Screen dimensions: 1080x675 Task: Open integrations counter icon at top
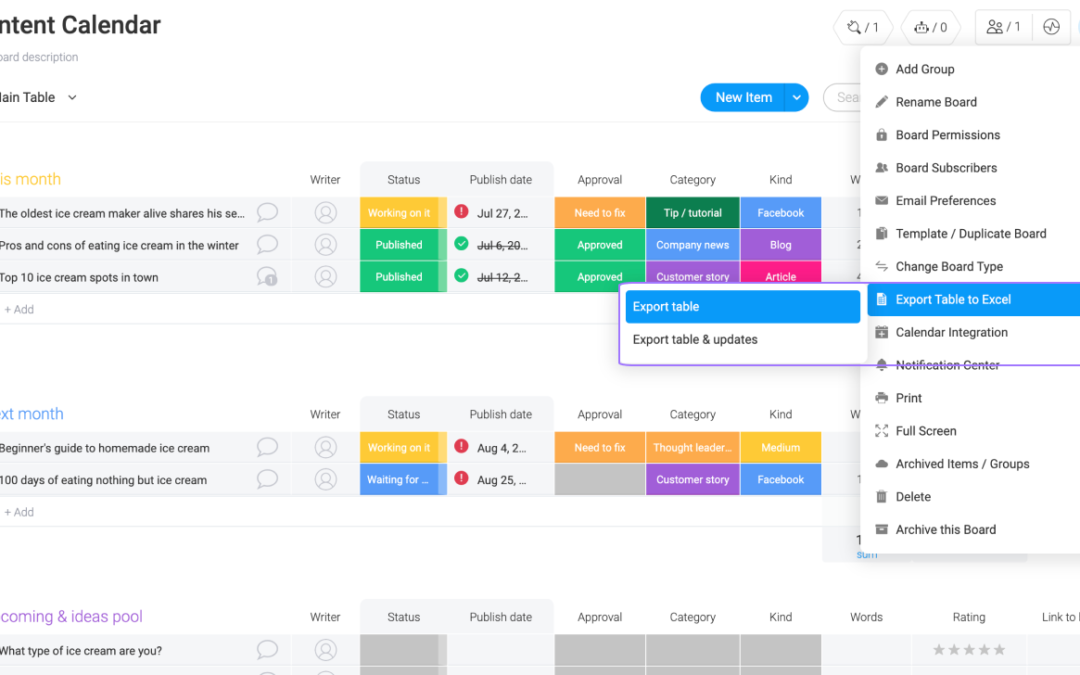863,28
